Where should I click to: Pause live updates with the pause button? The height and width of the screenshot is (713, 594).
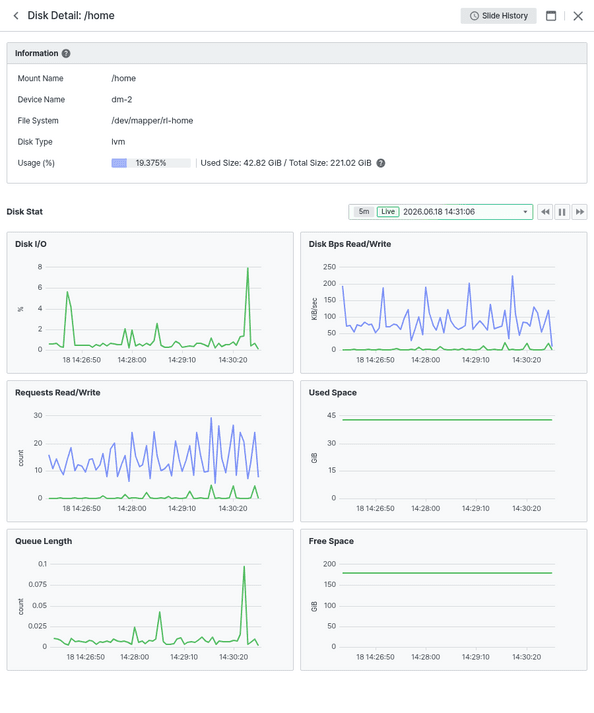[562, 212]
